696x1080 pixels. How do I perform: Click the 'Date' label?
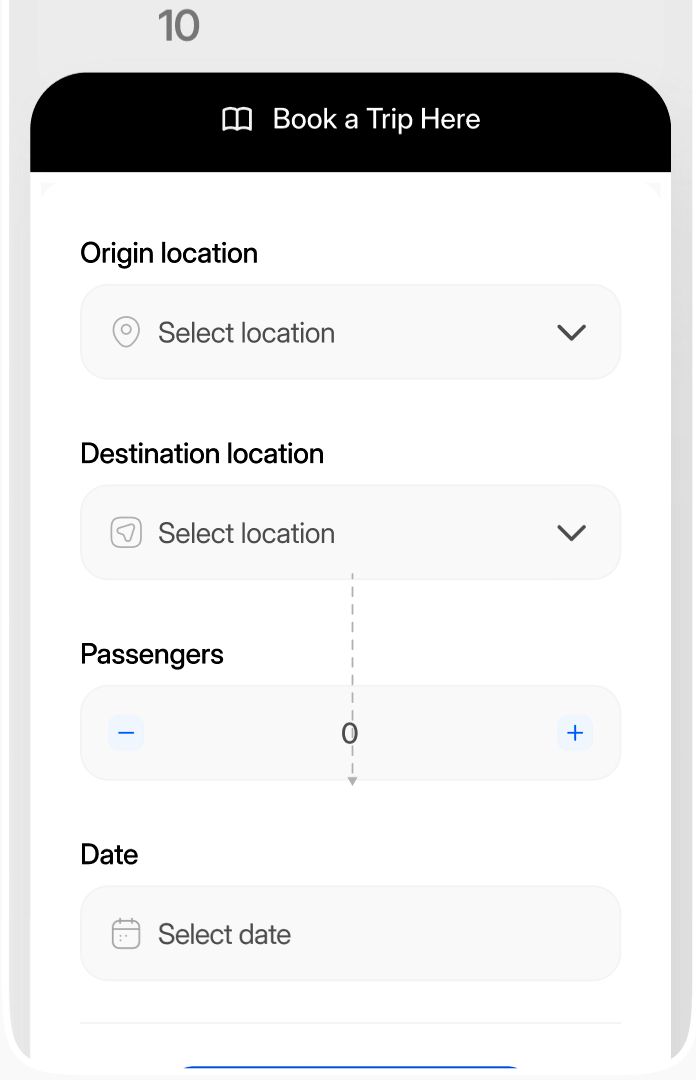tap(109, 854)
